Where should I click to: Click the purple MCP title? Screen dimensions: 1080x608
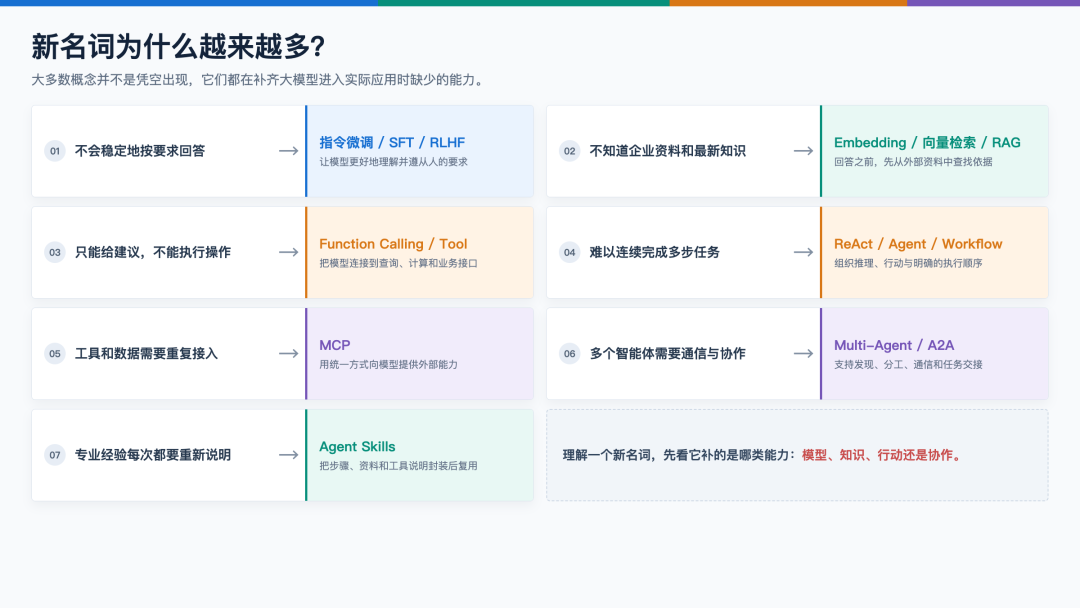(x=335, y=345)
